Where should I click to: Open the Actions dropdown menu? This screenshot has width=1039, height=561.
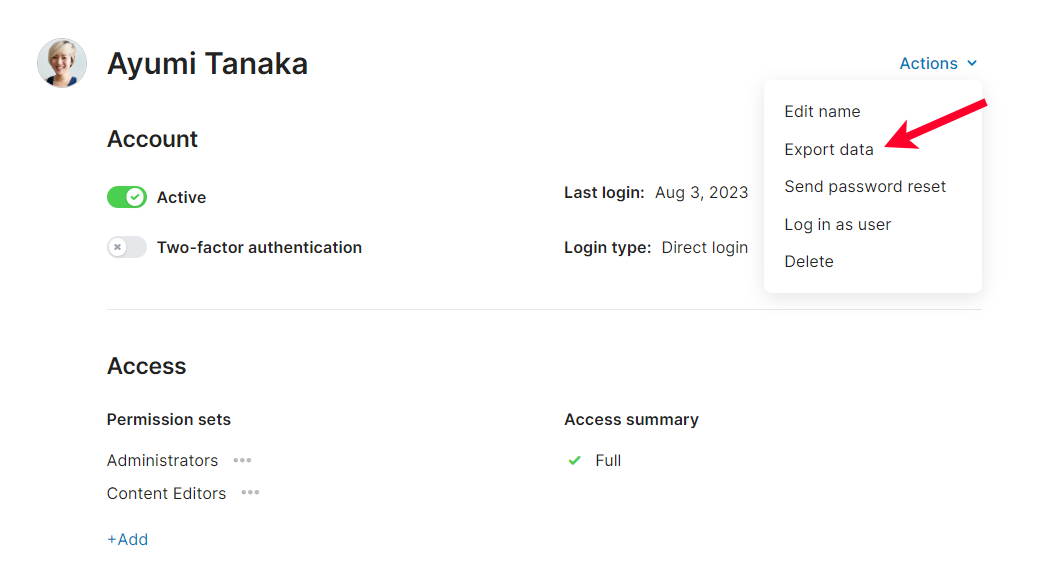tap(937, 63)
